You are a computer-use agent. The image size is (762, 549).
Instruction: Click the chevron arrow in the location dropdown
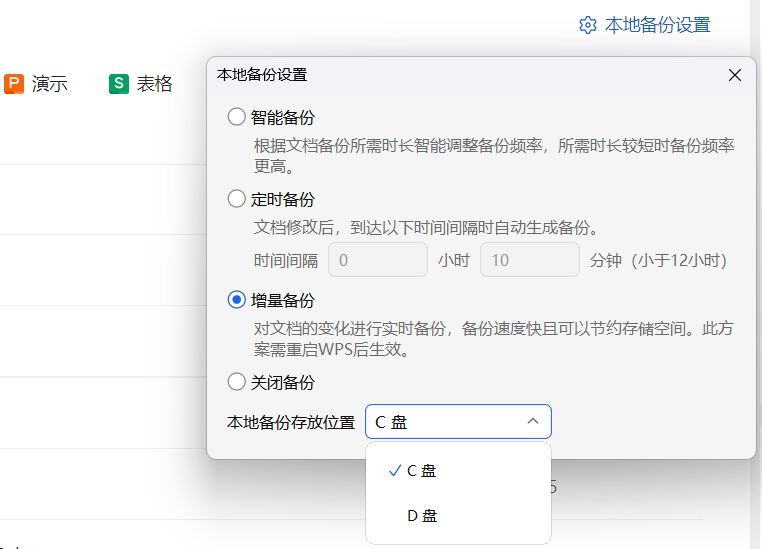pyautogui.click(x=533, y=421)
